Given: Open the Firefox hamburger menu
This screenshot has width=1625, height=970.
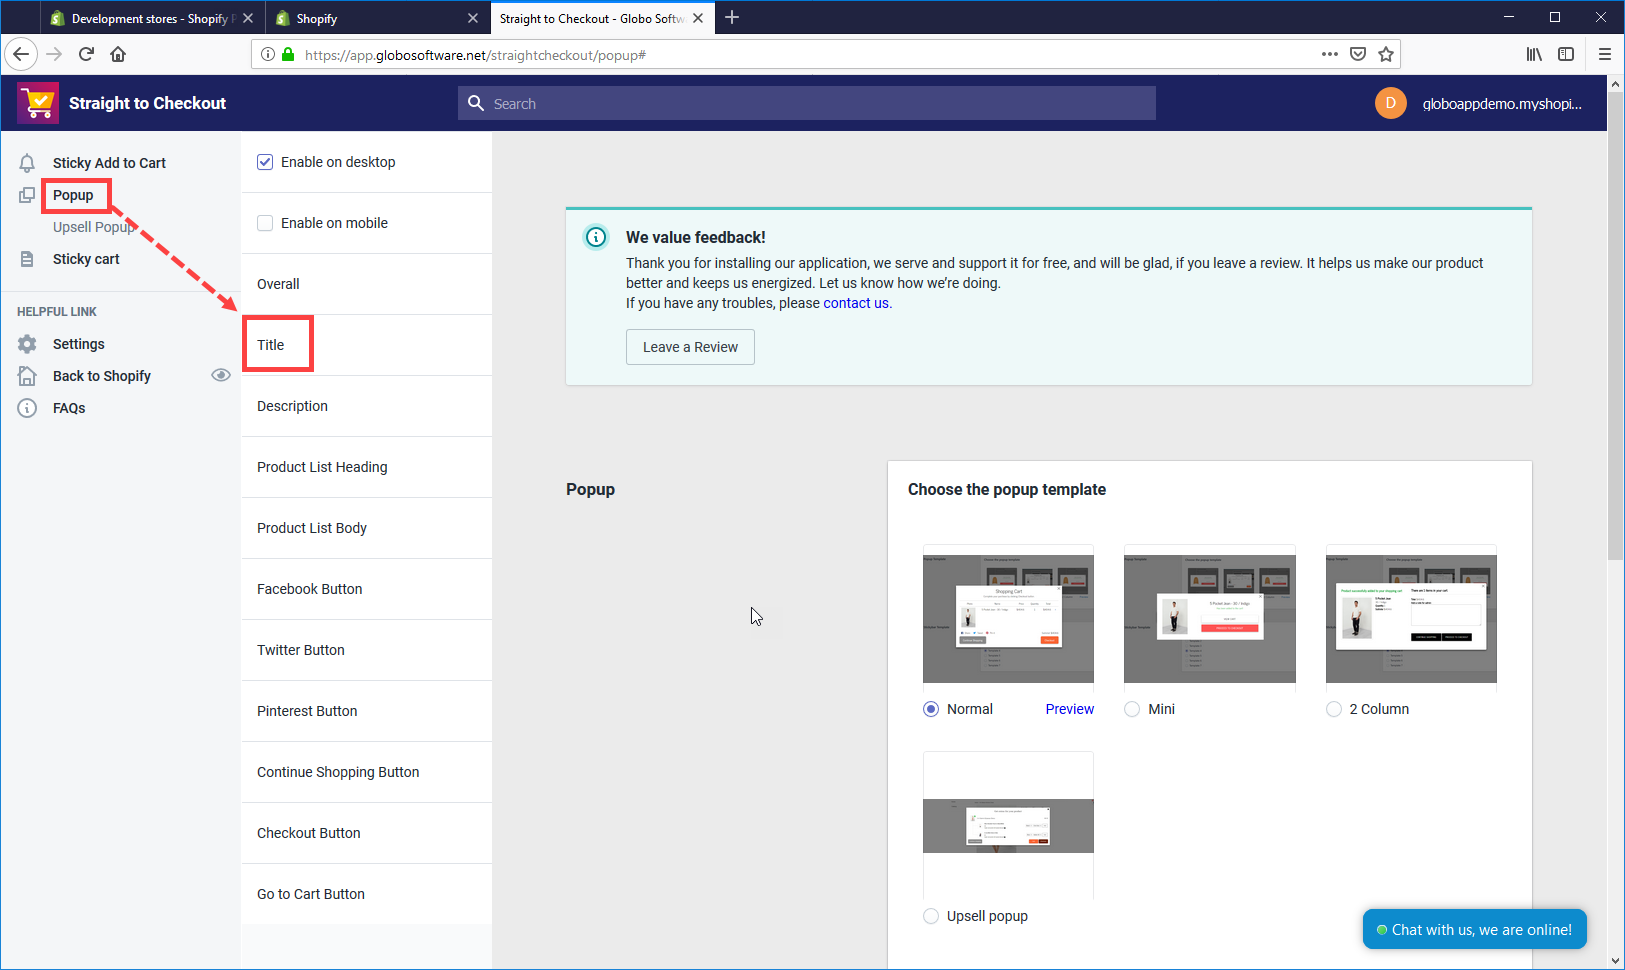Looking at the screenshot, I should [1604, 54].
